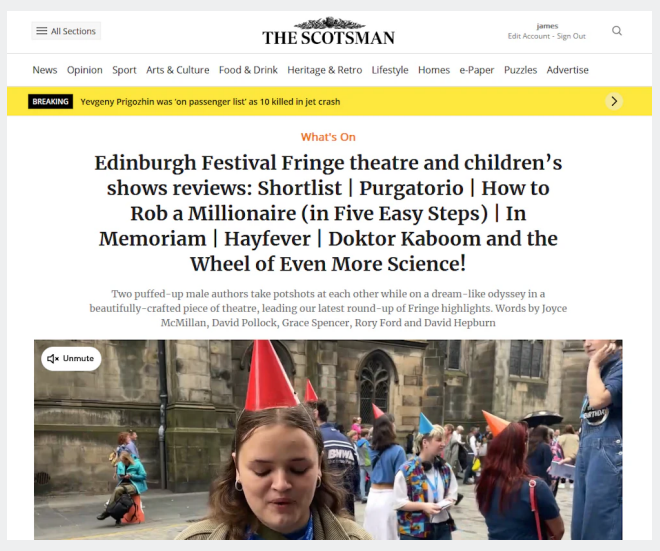
Task: Open the Prigozhin breaking news headline
Action: point(210,102)
